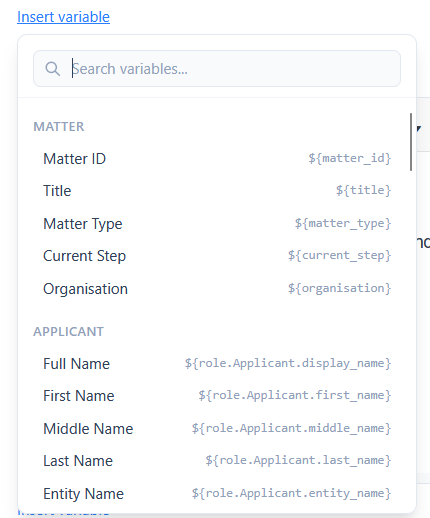Screen dimensions: 430x518
Task: Click the Insert variable link at top
Action: click(63, 17)
